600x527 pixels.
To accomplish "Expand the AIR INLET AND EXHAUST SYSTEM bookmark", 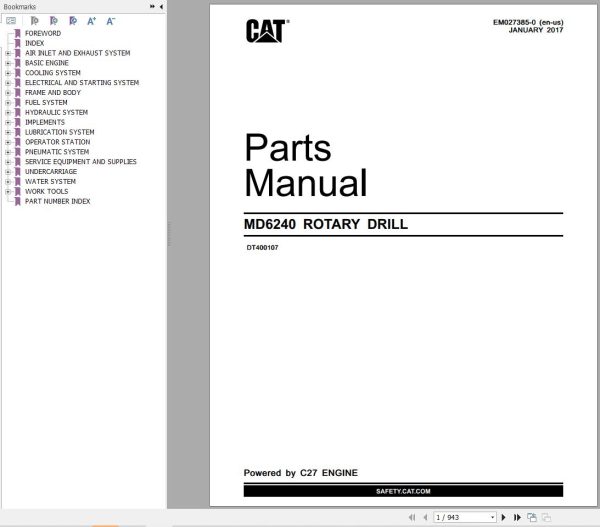I will click(x=8, y=53).
